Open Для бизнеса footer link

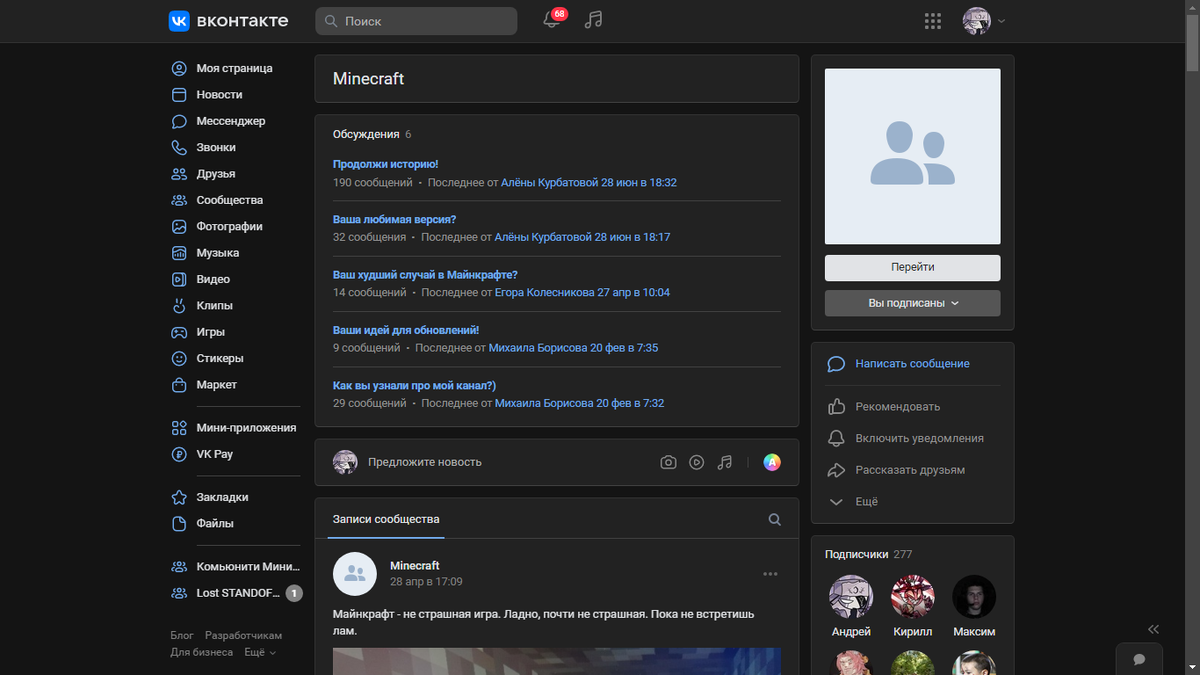[202, 652]
